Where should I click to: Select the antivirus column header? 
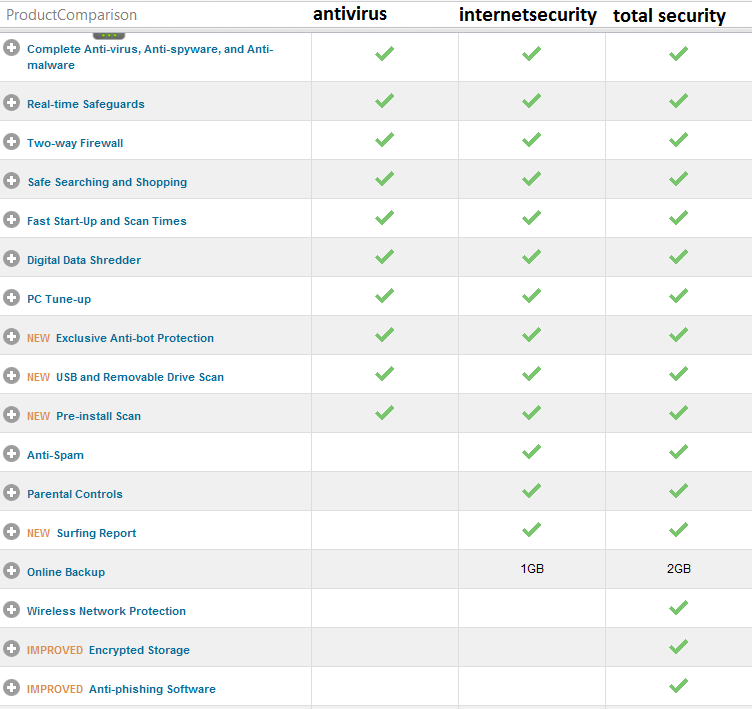[x=350, y=14]
